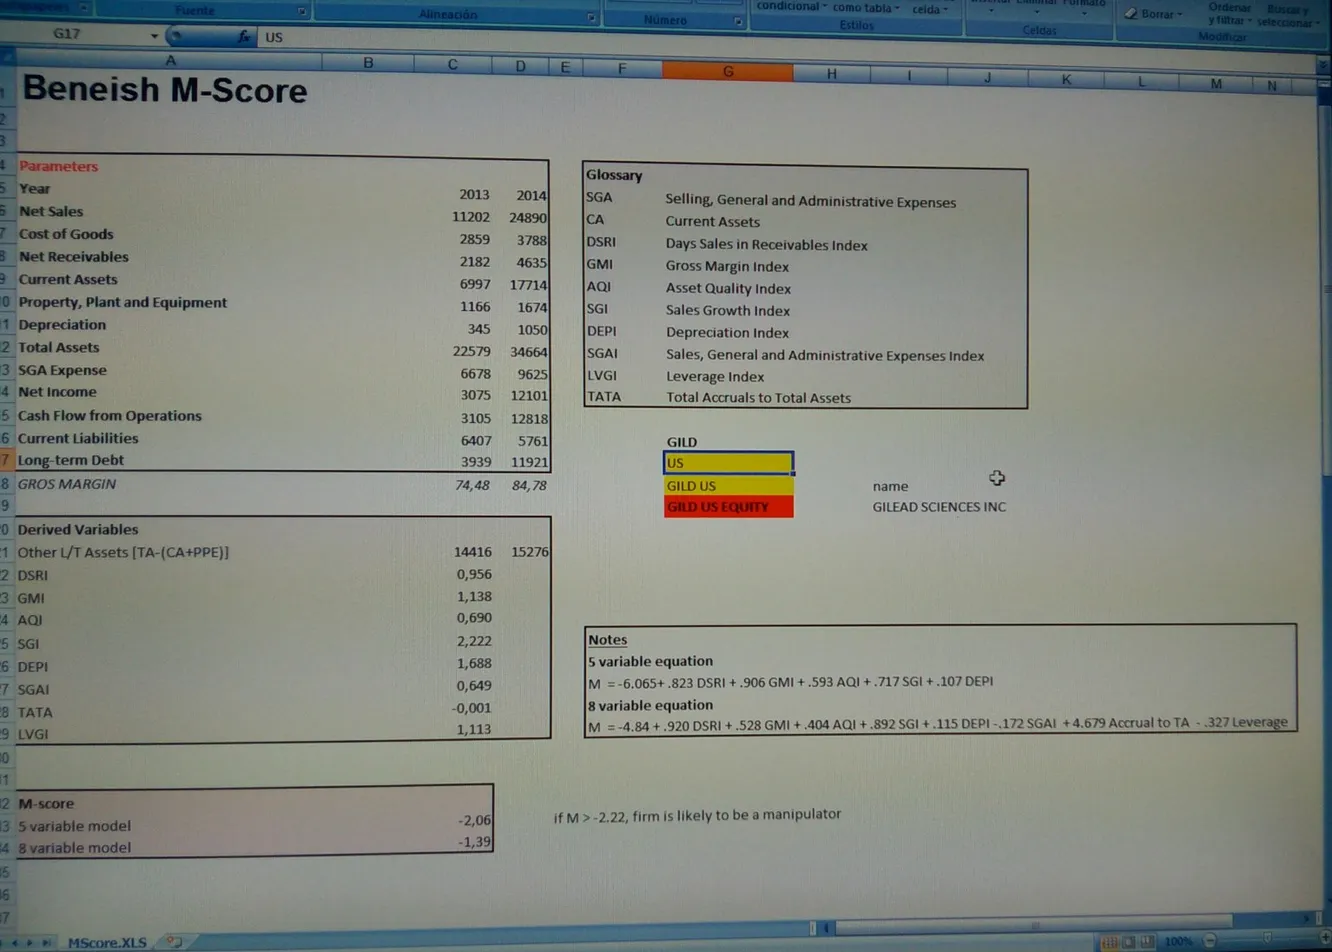Open the Fuente group dialog launcher

302,12
